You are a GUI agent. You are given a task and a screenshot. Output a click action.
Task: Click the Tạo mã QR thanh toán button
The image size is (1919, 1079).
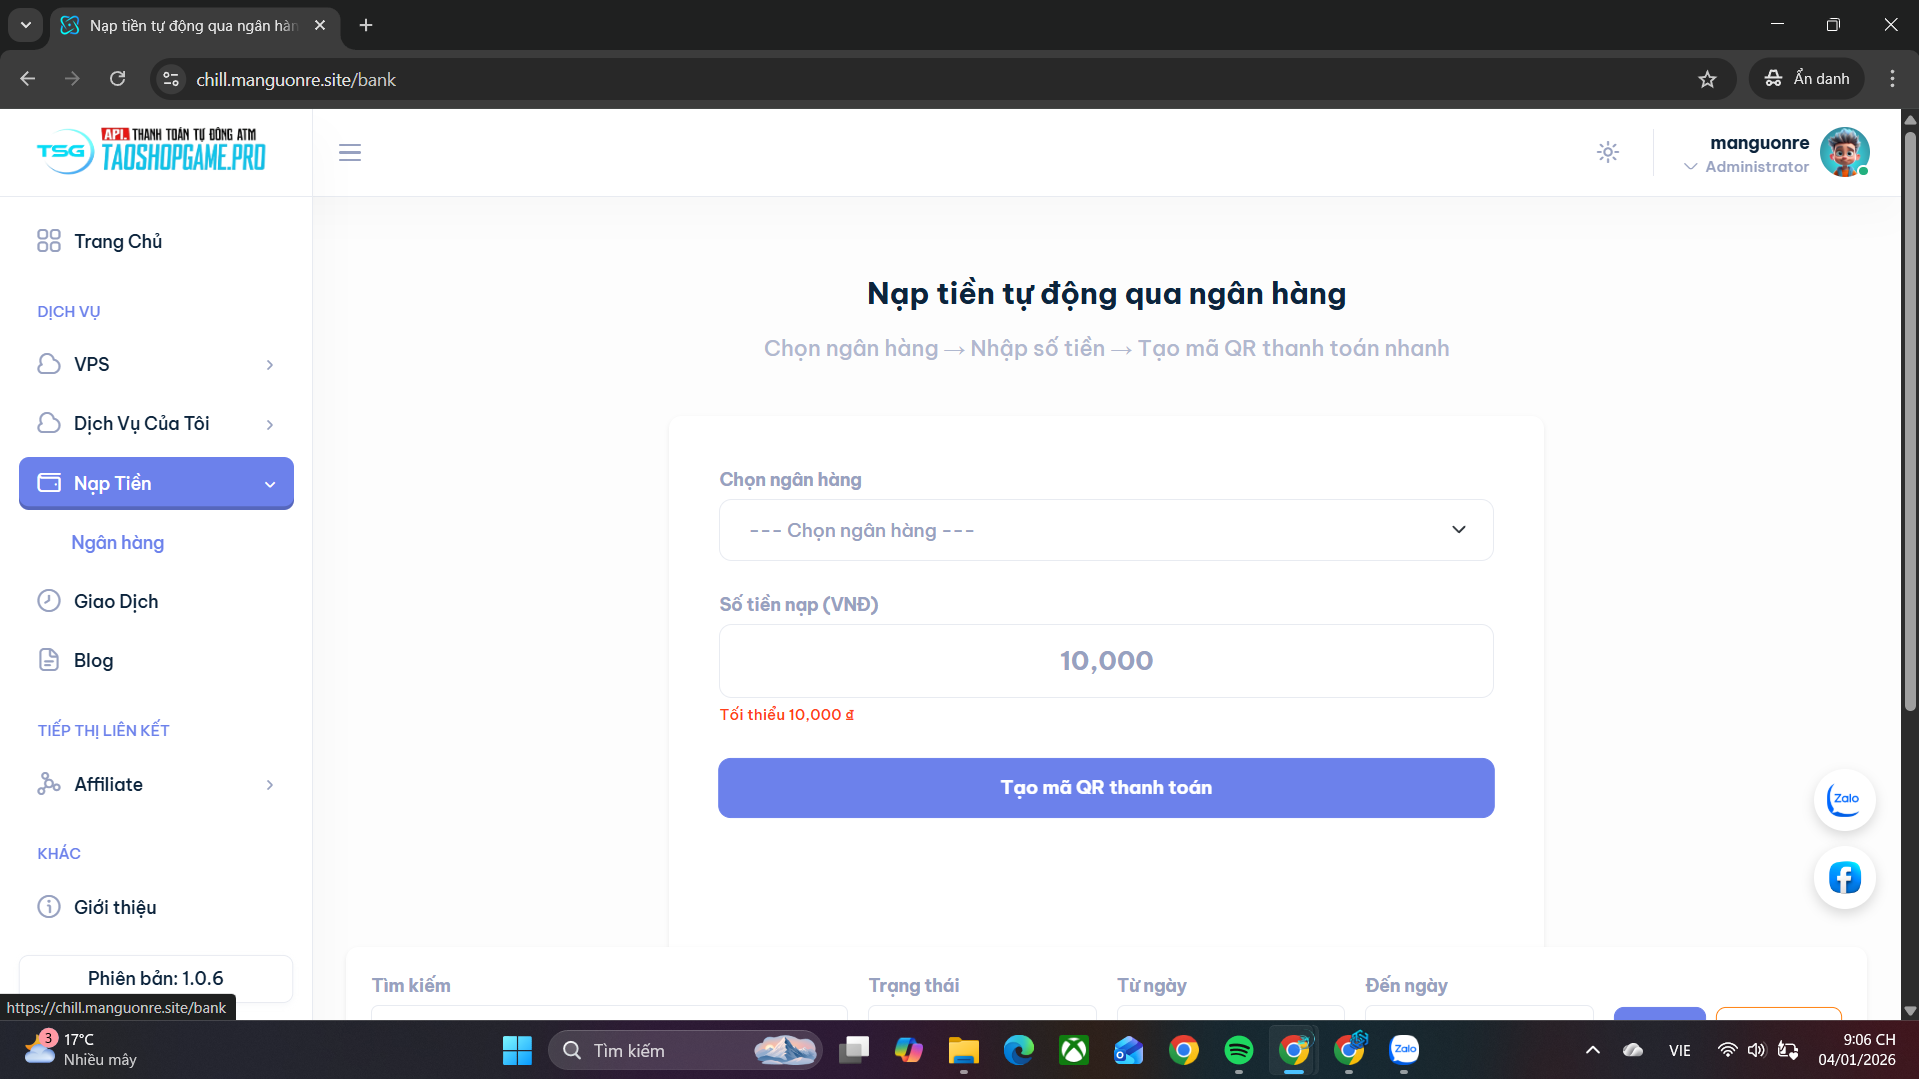1105,788
